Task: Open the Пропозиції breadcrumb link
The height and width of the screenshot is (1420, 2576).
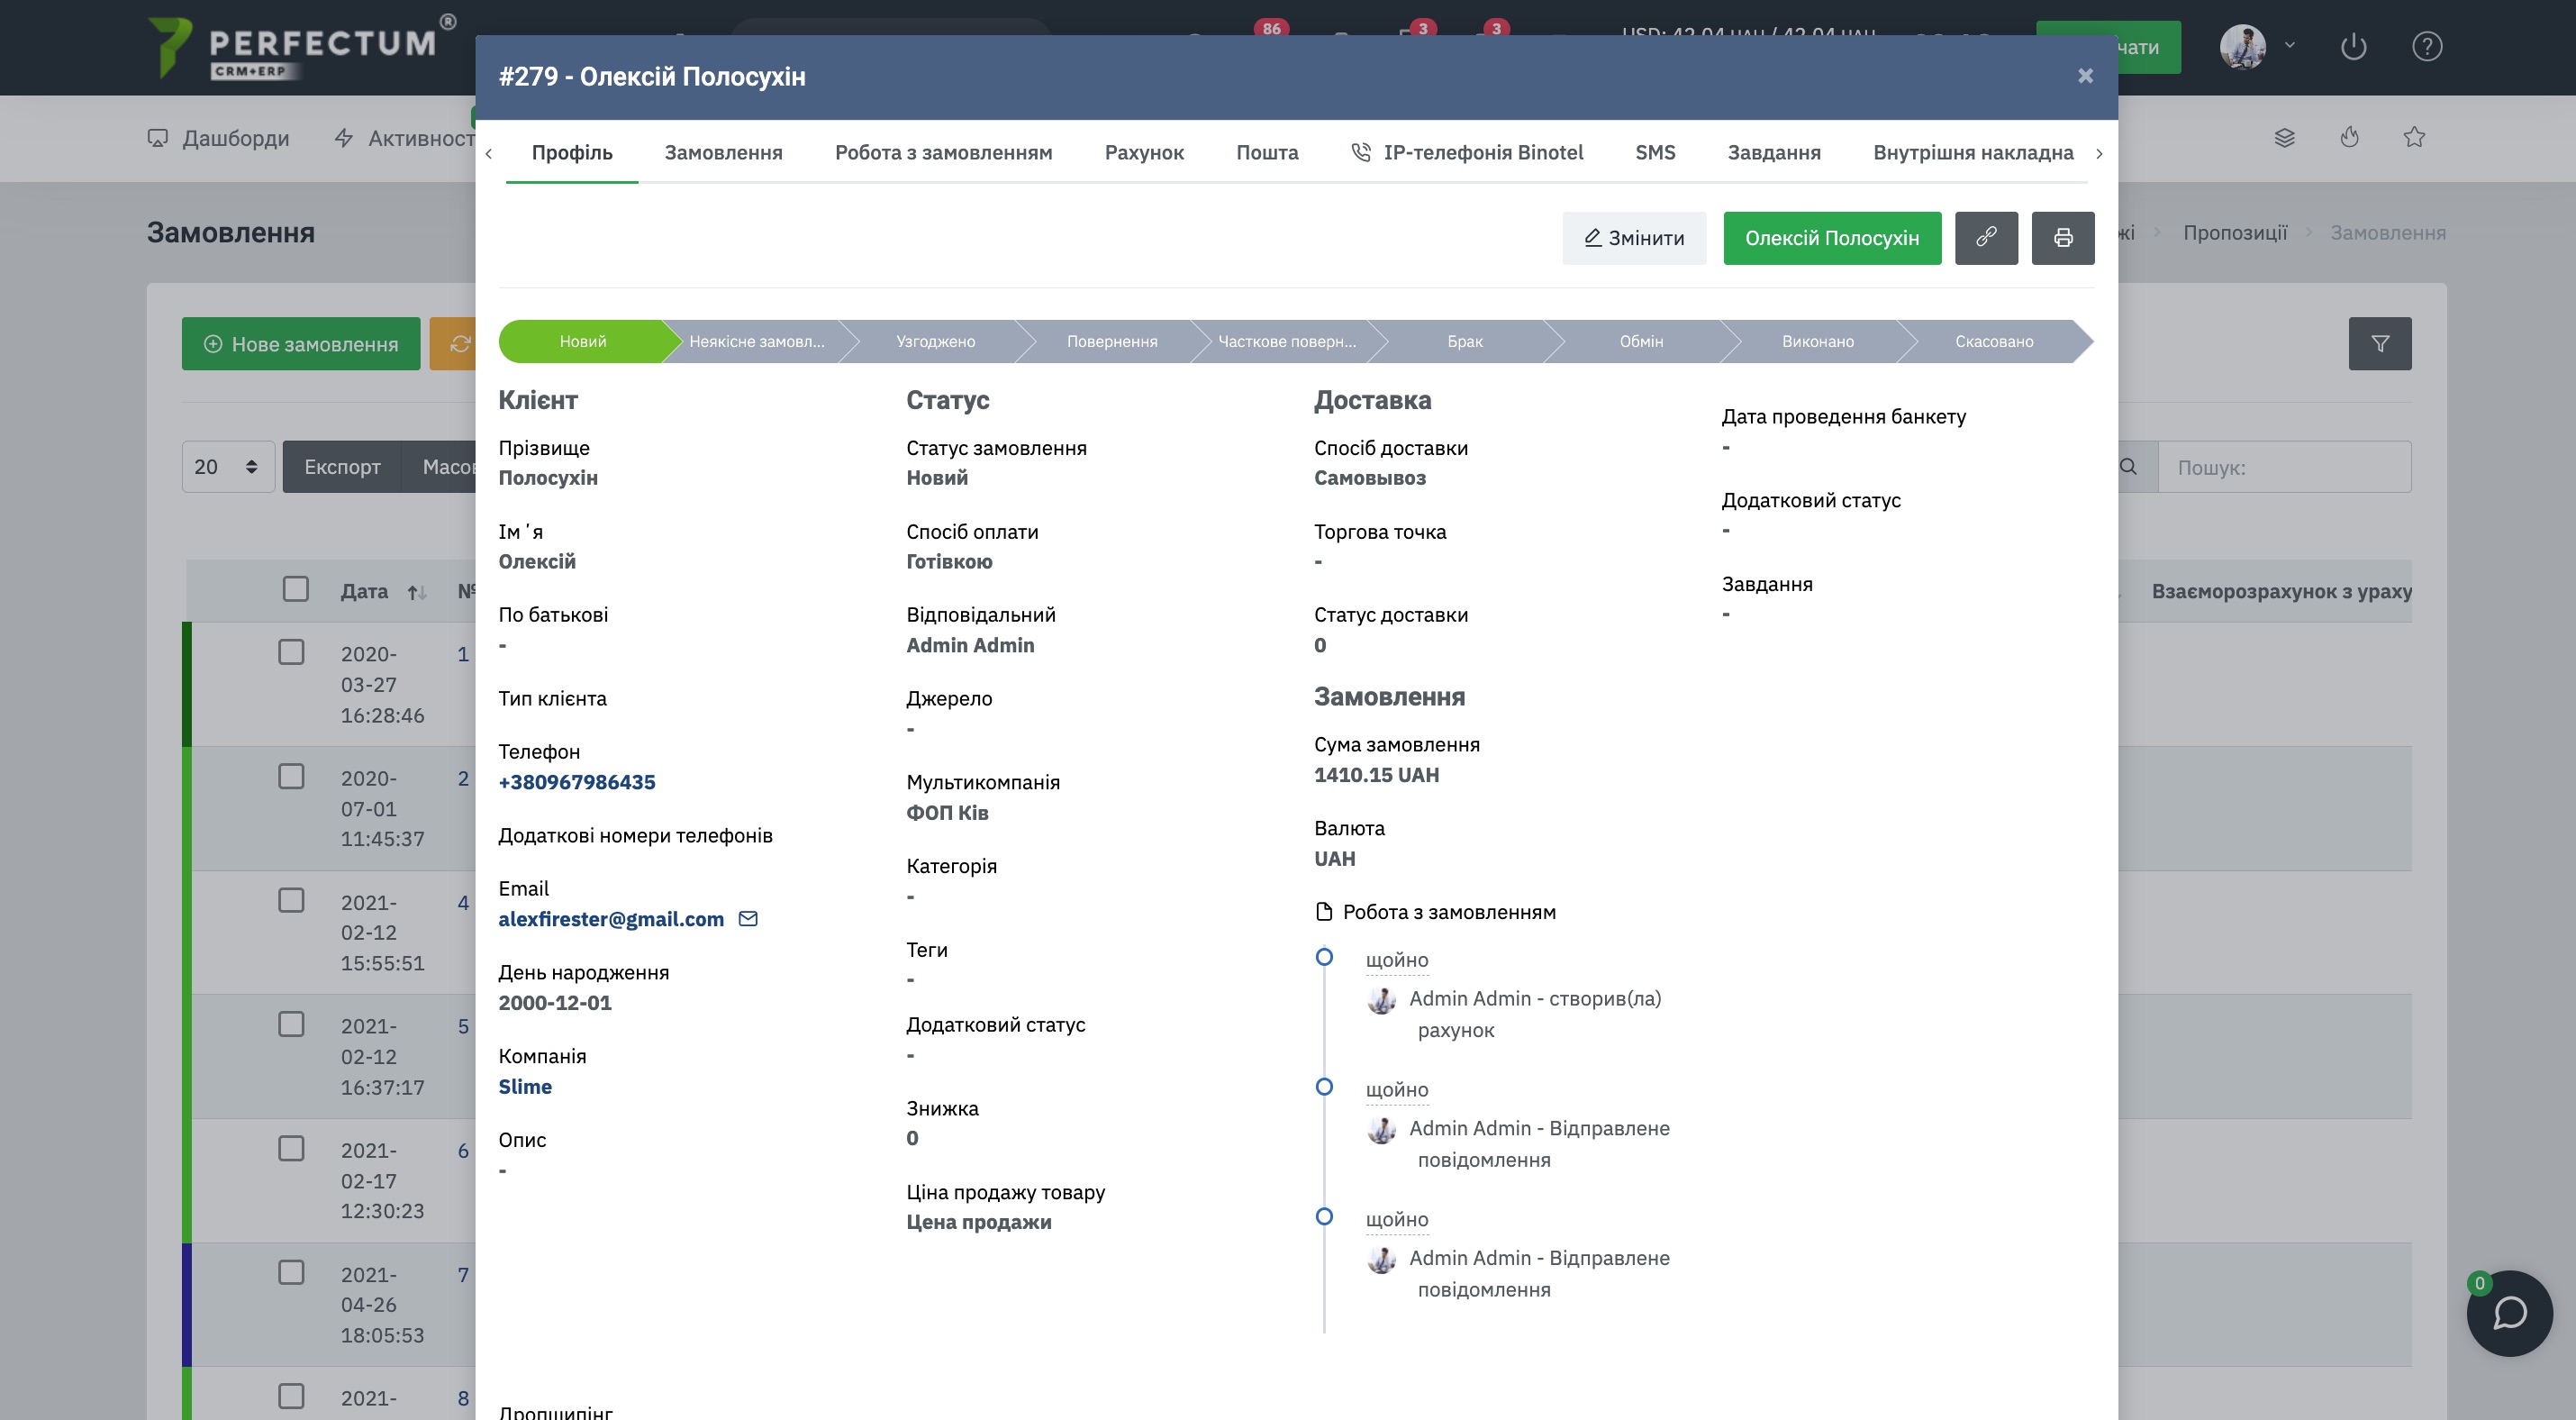Action: click(x=2235, y=233)
